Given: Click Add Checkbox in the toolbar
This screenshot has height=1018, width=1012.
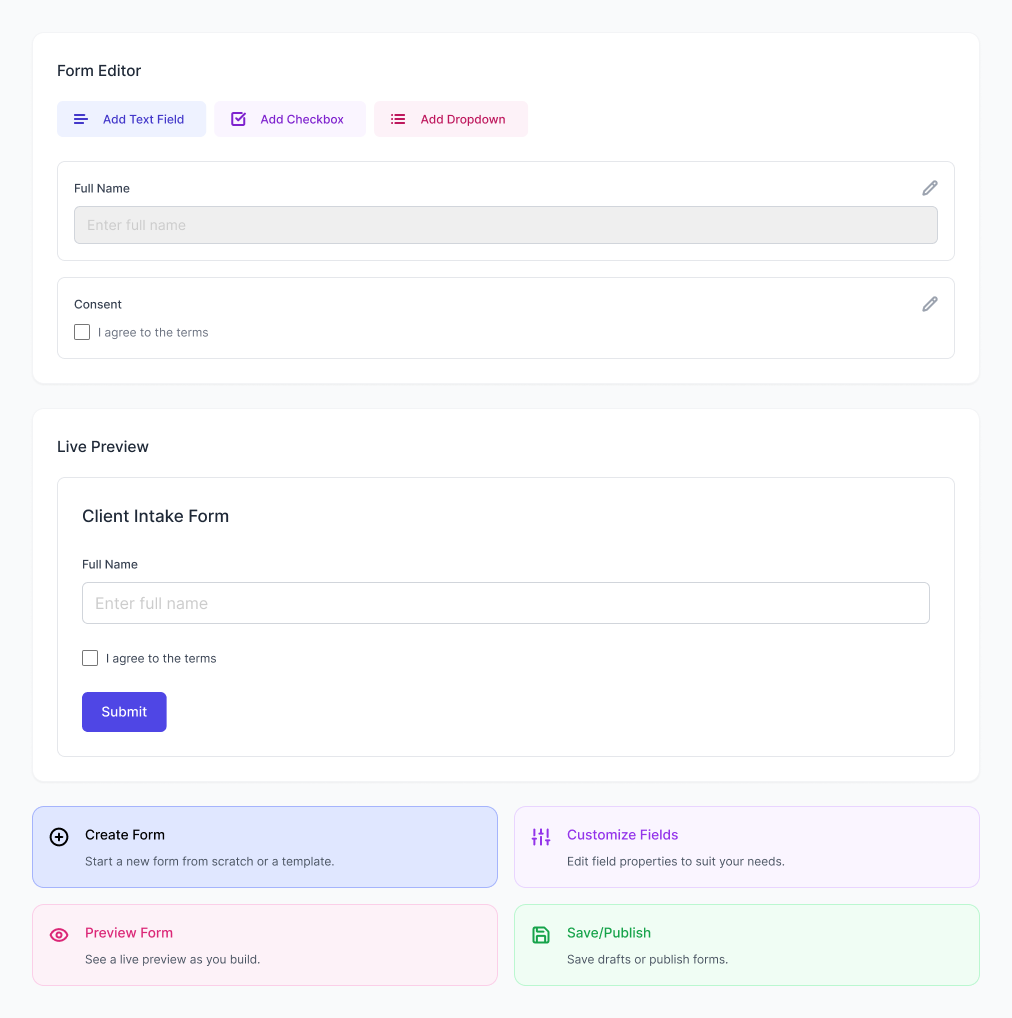Looking at the screenshot, I should (290, 118).
